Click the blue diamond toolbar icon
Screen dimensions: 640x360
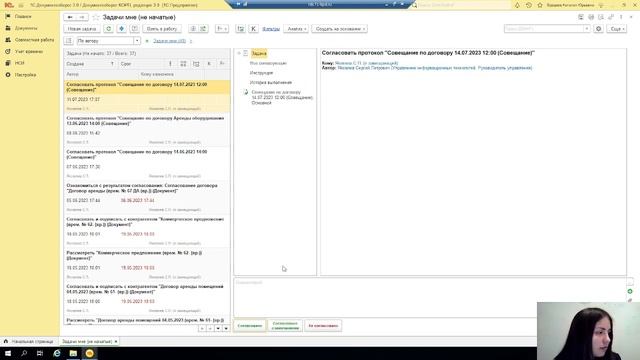[x=122, y=29]
